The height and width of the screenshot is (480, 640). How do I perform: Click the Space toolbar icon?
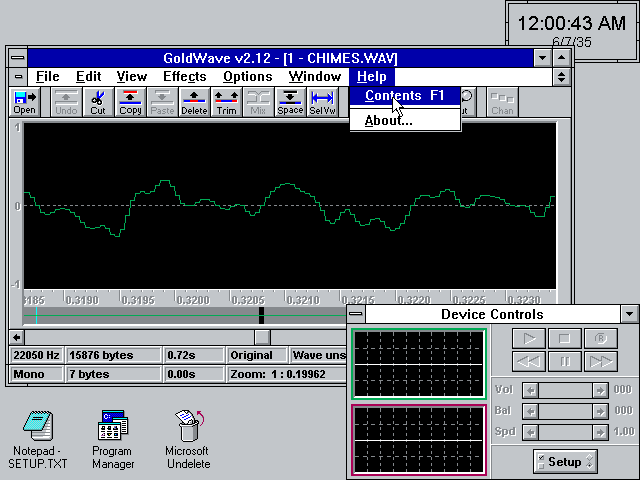290,102
